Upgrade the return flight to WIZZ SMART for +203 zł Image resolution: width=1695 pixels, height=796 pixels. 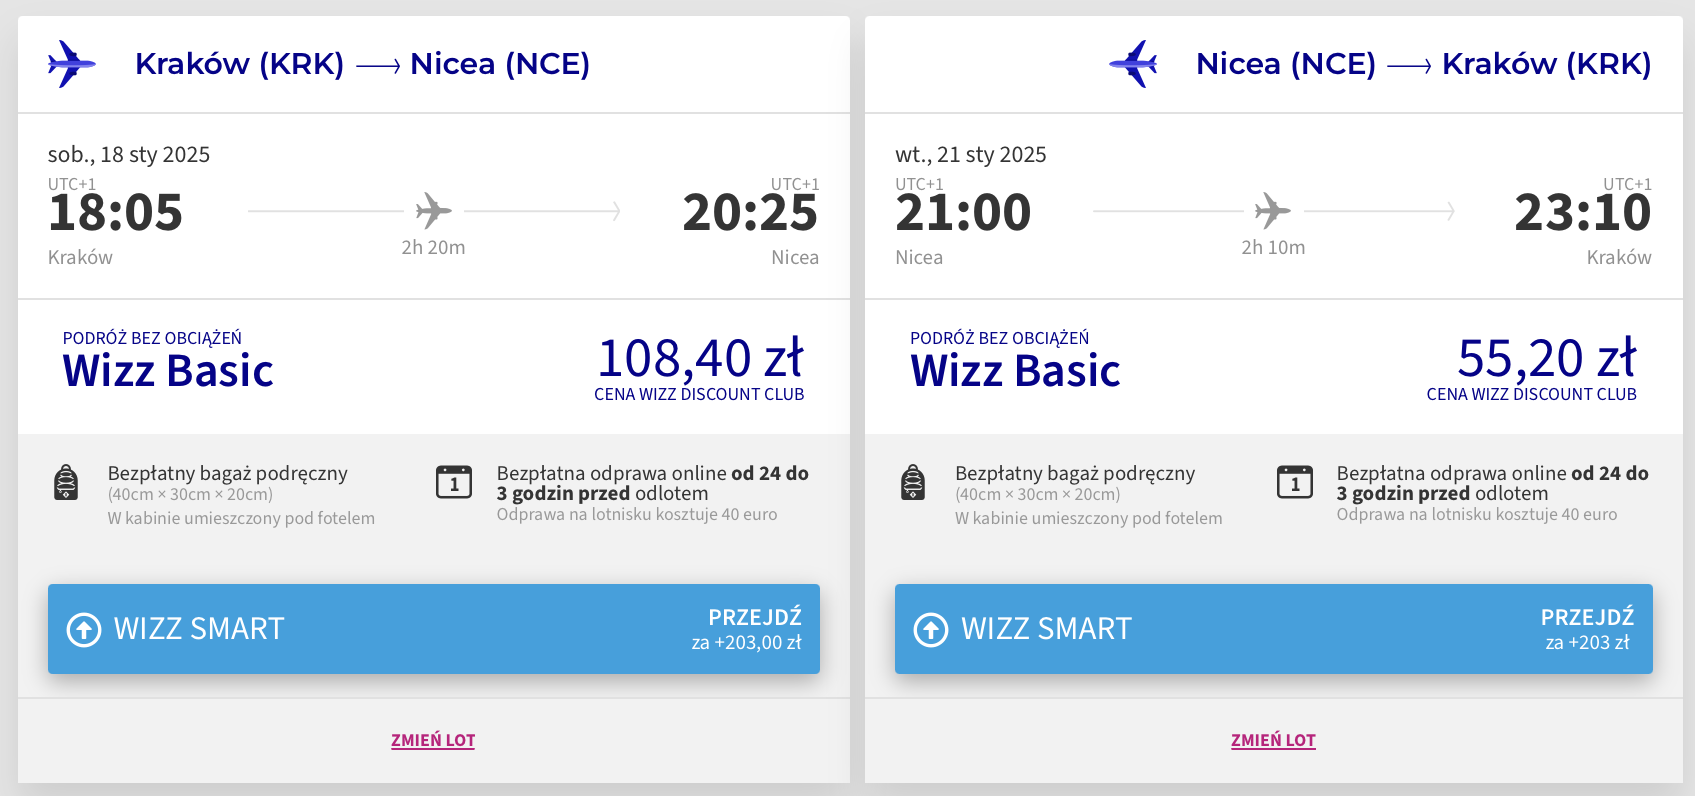pos(1273,629)
